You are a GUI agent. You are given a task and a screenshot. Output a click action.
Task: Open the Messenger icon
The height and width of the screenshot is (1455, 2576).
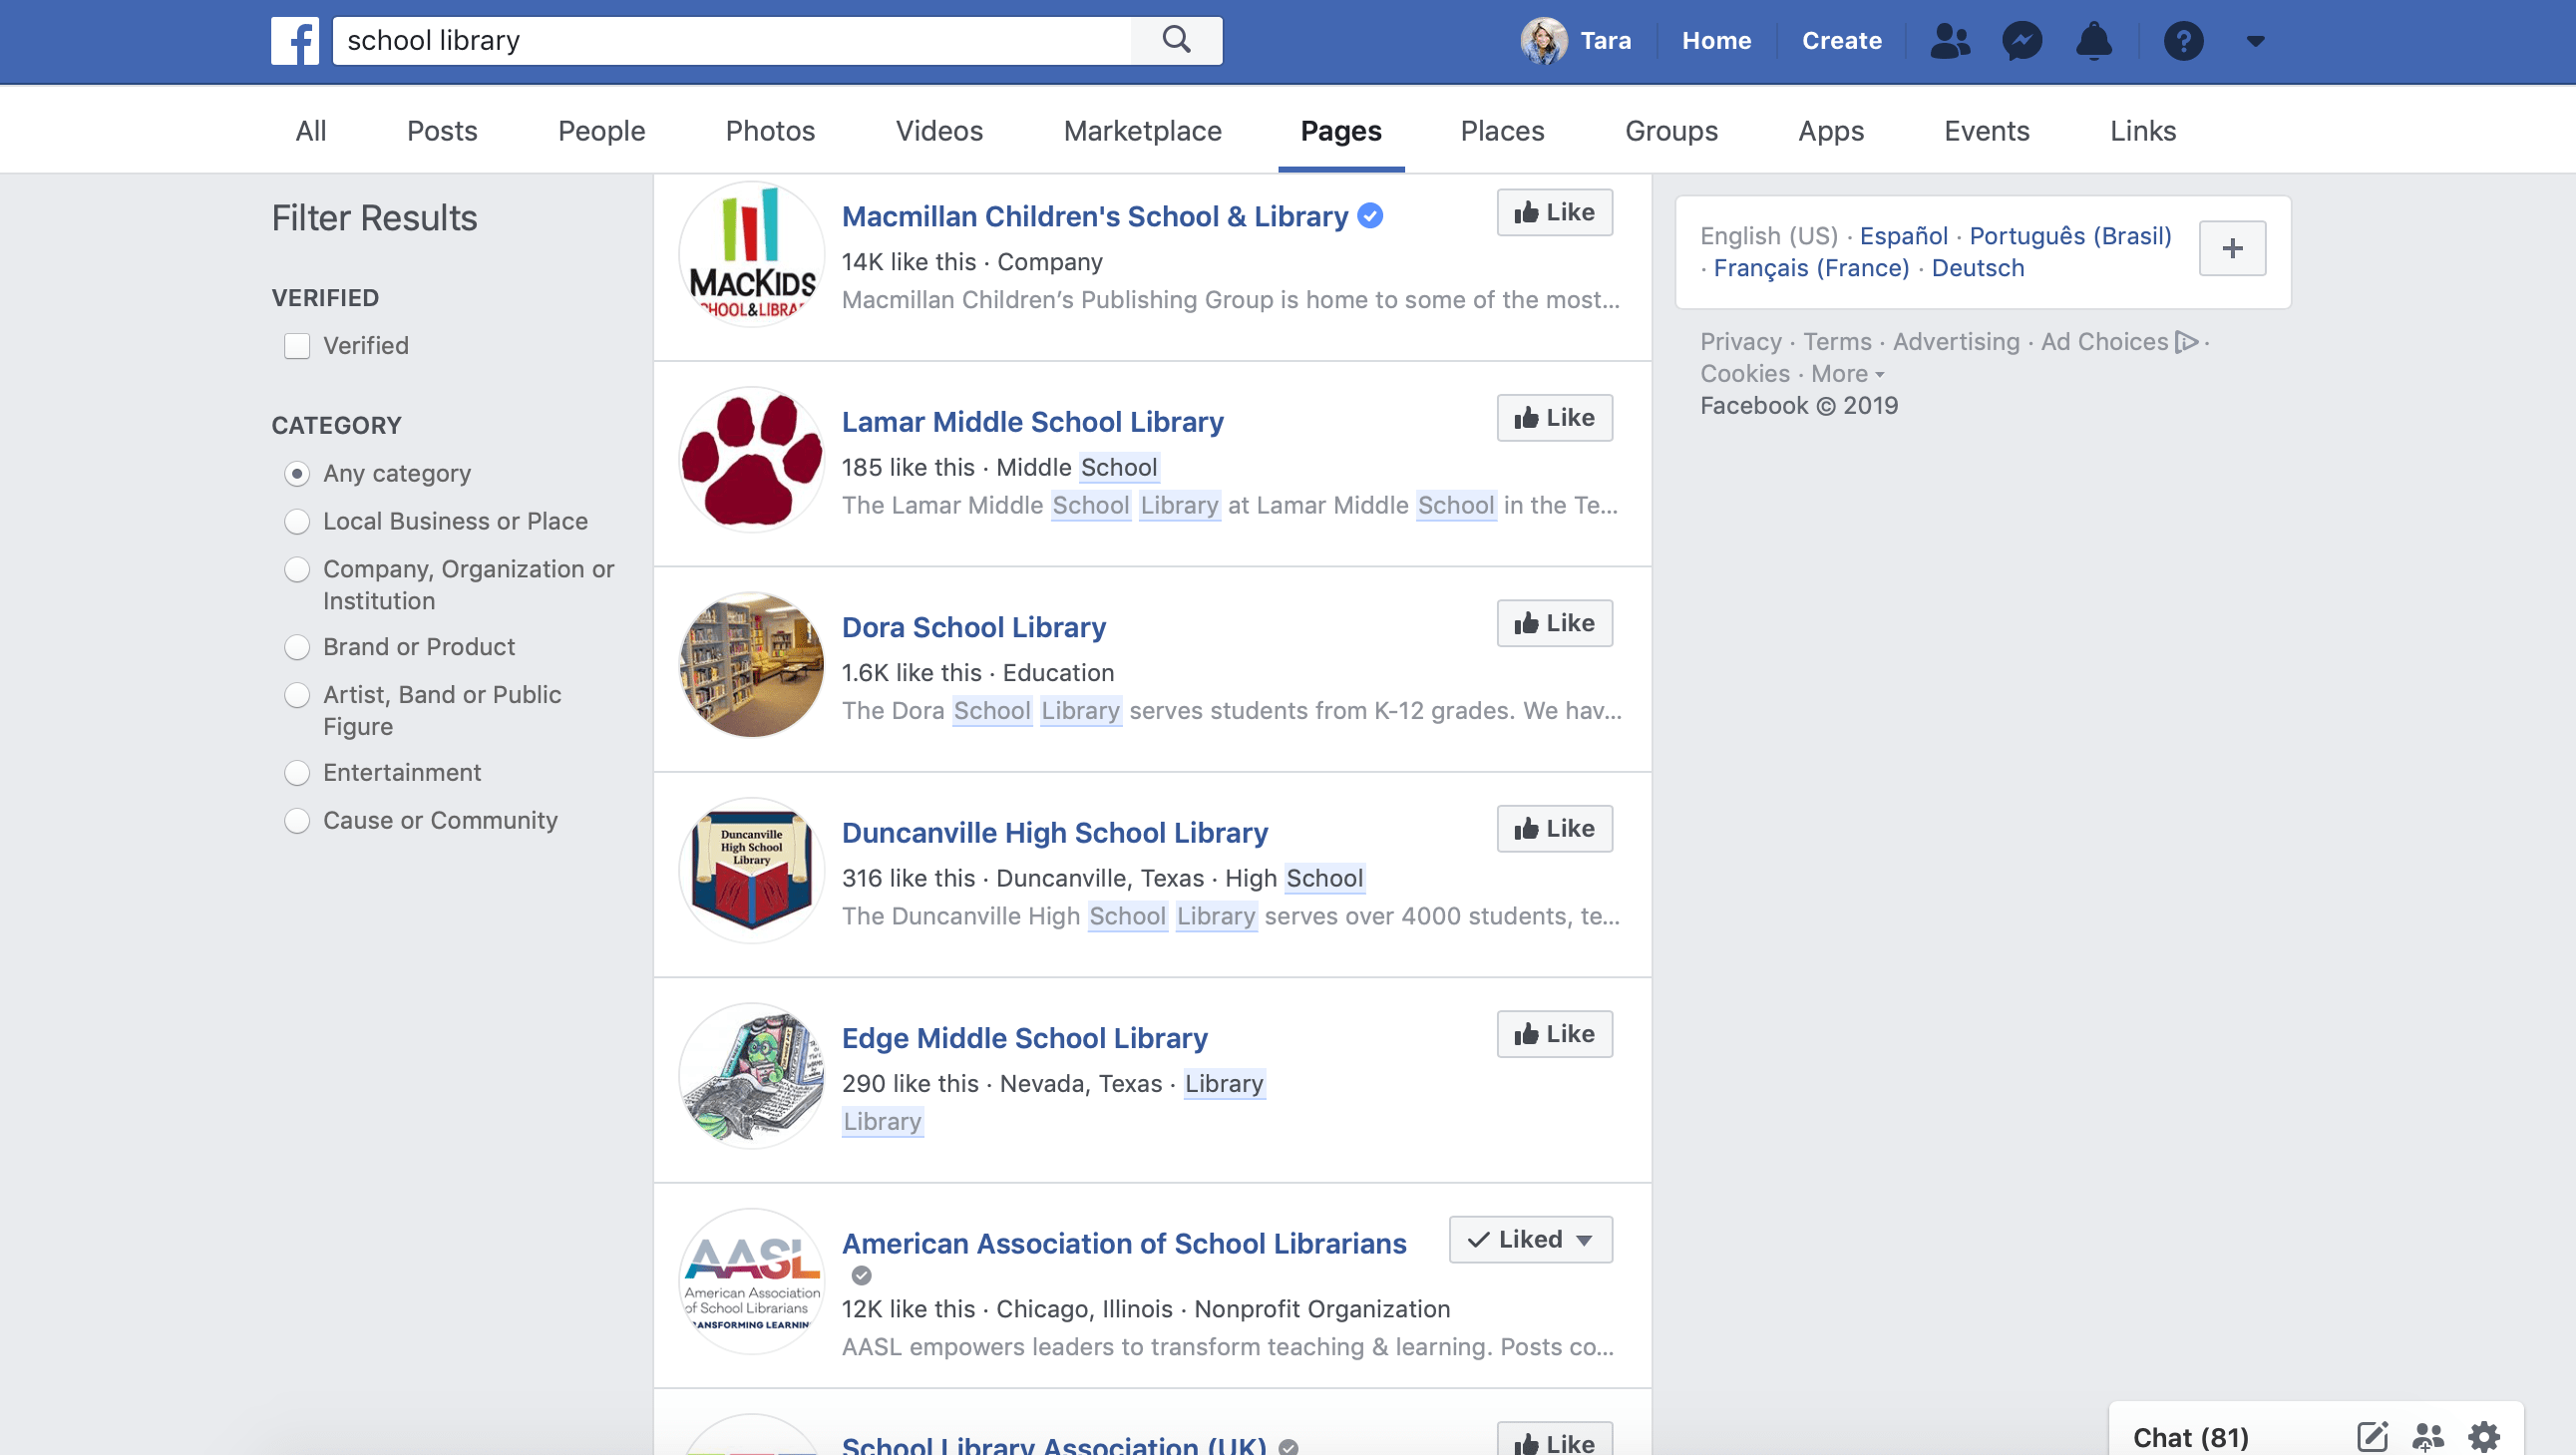(2021, 41)
